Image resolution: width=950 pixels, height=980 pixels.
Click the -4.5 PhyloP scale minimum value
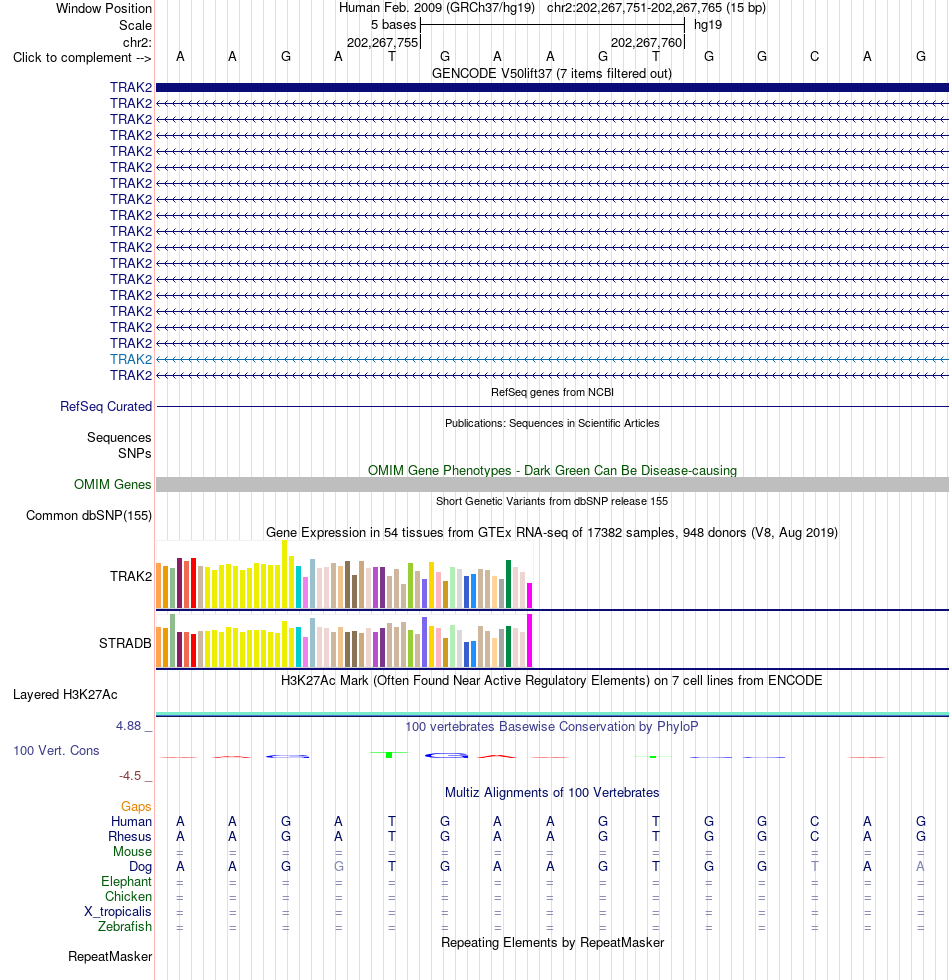[130, 776]
